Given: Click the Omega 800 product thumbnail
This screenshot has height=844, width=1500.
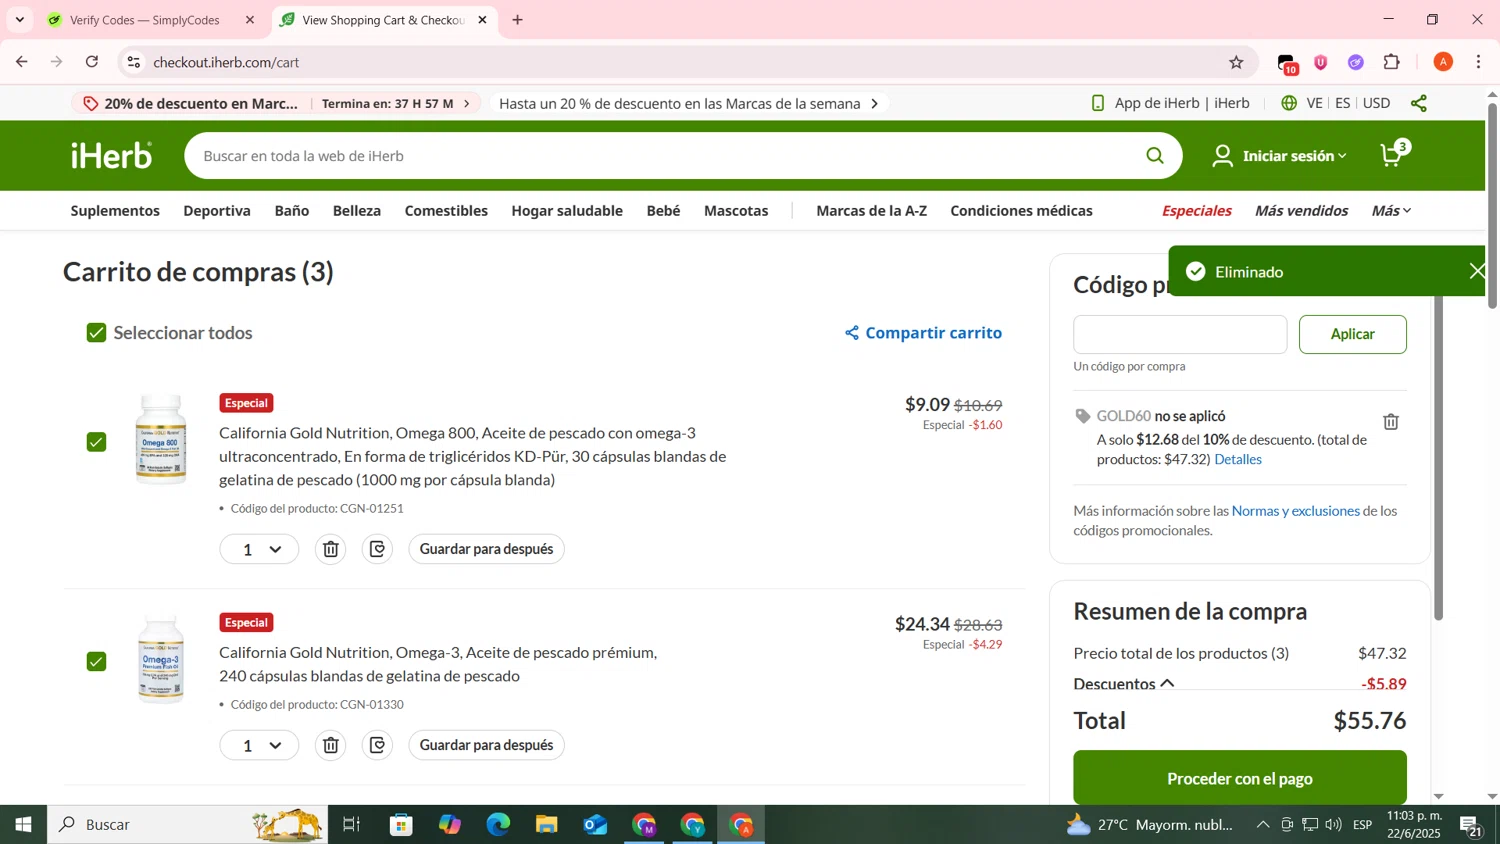Looking at the screenshot, I should click(x=161, y=440).
